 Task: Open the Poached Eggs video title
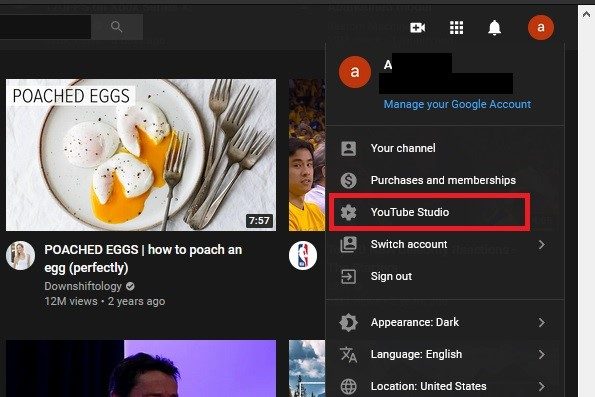(x=143, y=258)
